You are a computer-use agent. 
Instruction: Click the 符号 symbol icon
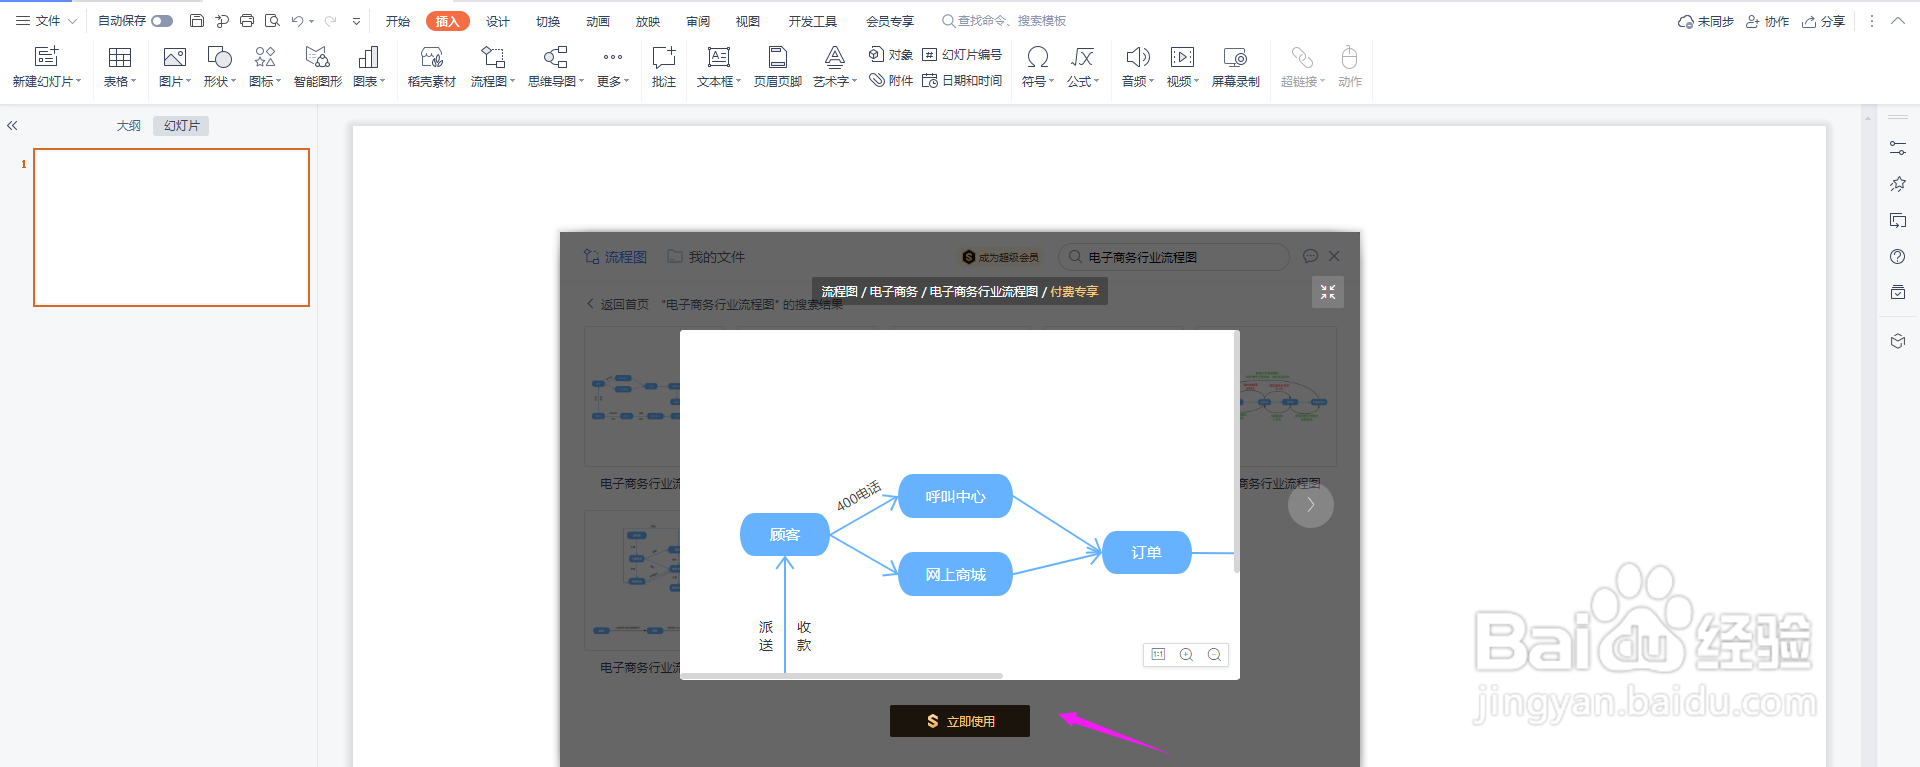coord(1038,57)
